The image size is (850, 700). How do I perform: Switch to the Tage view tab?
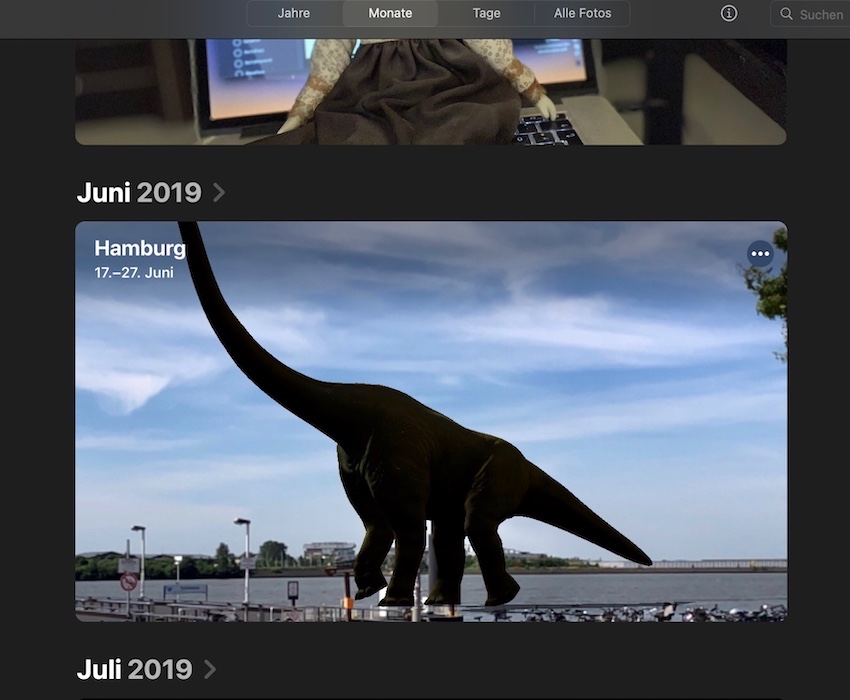(x=486, y=13)
